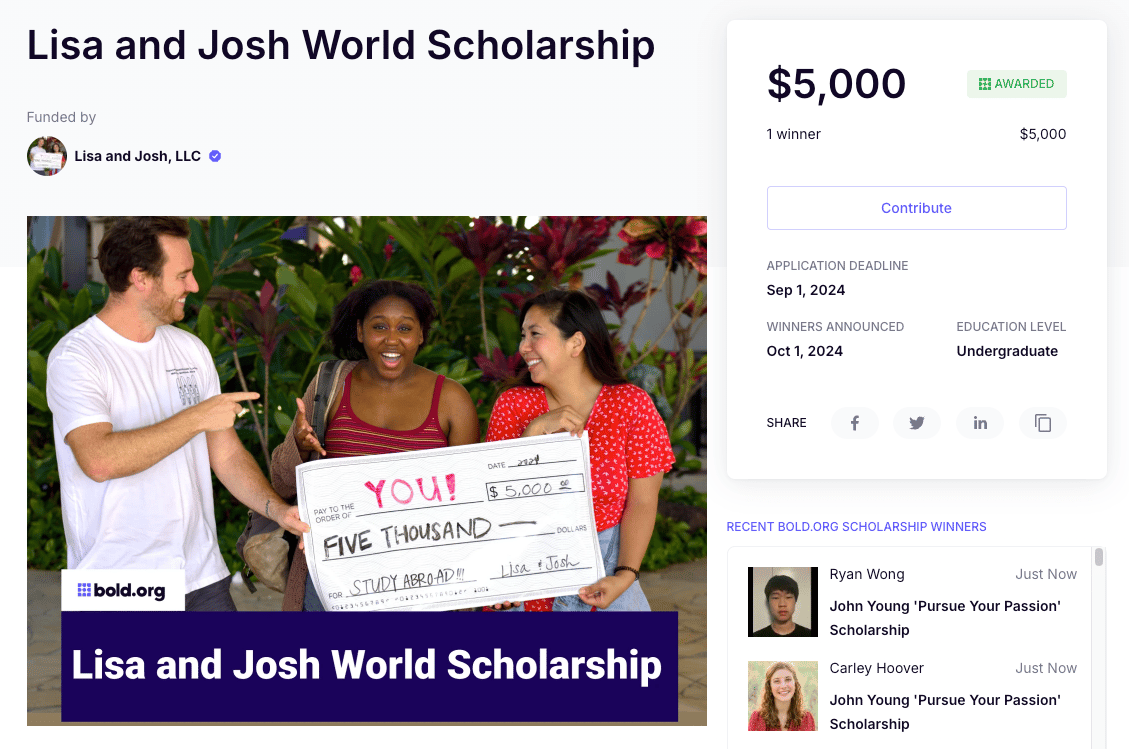This screenshot has width=1129, height=749.
Task: Click the green AWARDED status badge
Action: [x=1016, y=84]
